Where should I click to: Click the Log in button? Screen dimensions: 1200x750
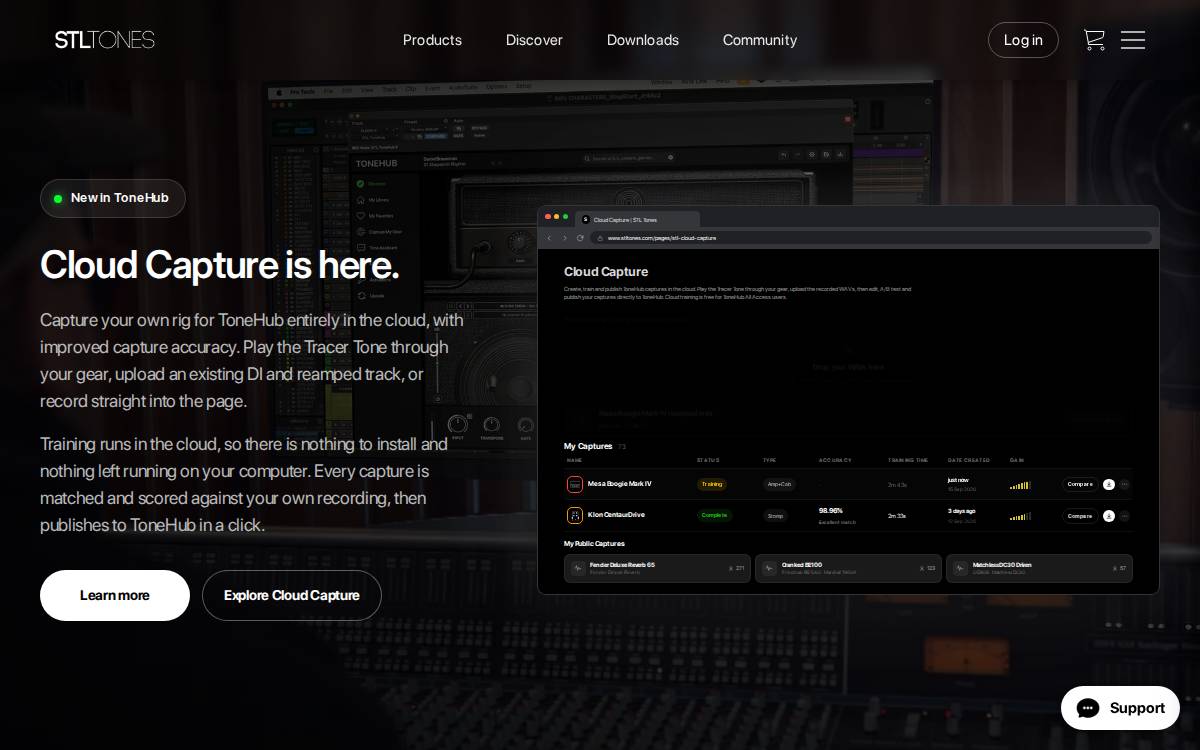tap(1023, 40)
